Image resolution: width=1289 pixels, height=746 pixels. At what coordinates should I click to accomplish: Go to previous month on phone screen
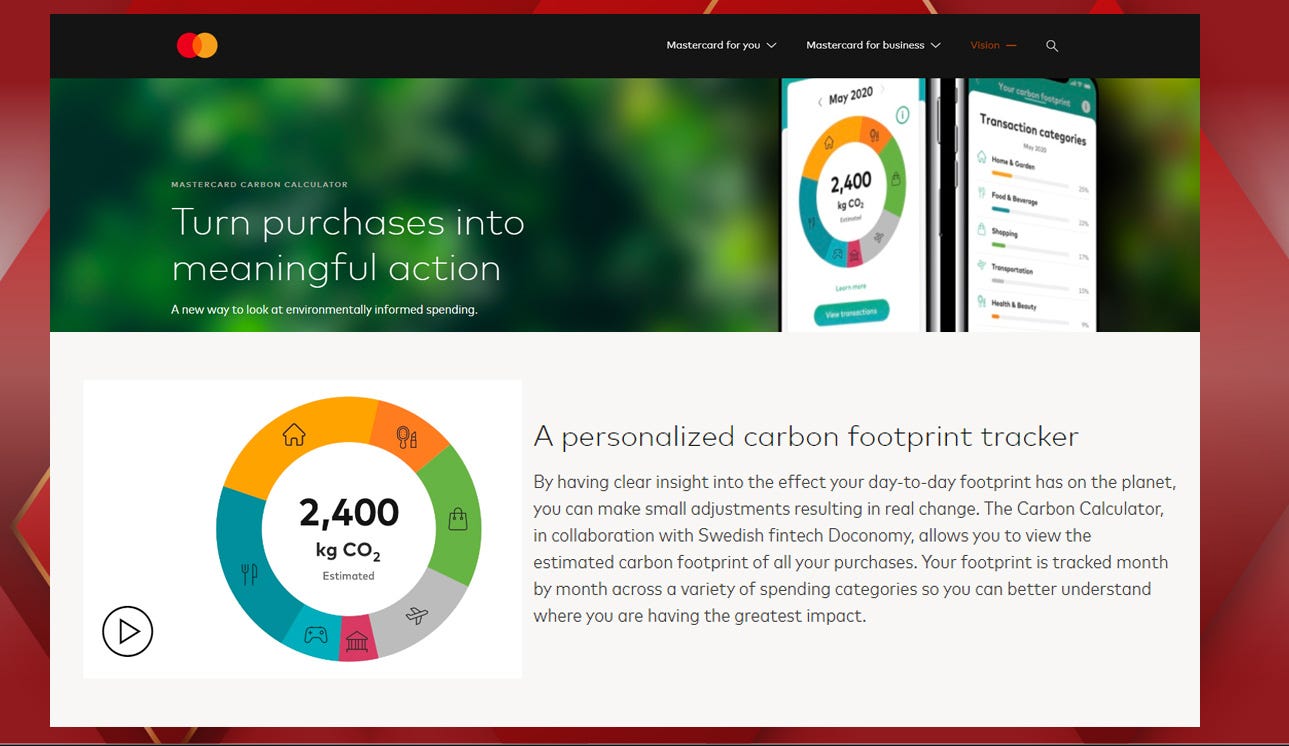click(x=820, y=102)
